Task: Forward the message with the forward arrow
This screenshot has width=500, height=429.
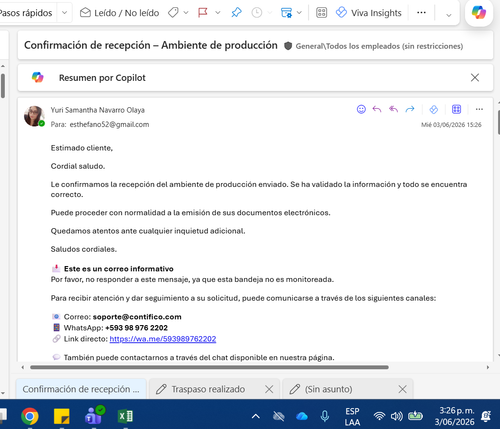Action: pos(410,109)
